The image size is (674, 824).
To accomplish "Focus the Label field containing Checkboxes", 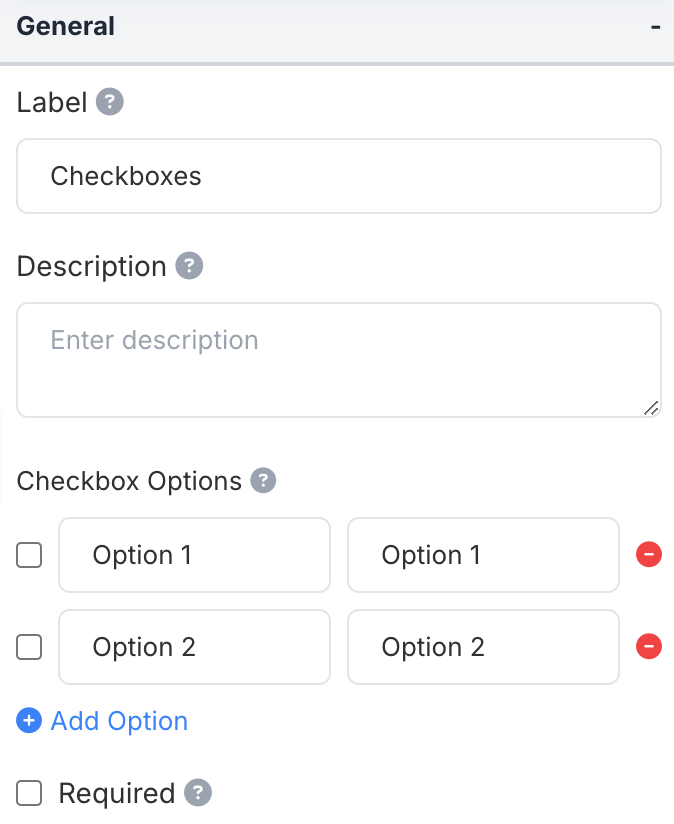I will point(338,176).
